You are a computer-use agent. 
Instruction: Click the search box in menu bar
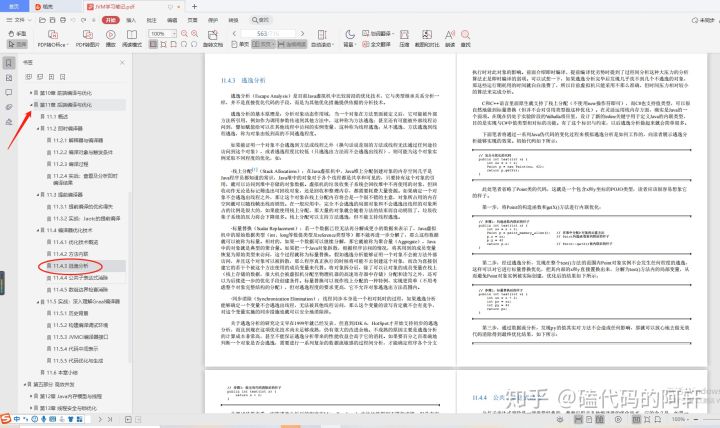point(261,20)
